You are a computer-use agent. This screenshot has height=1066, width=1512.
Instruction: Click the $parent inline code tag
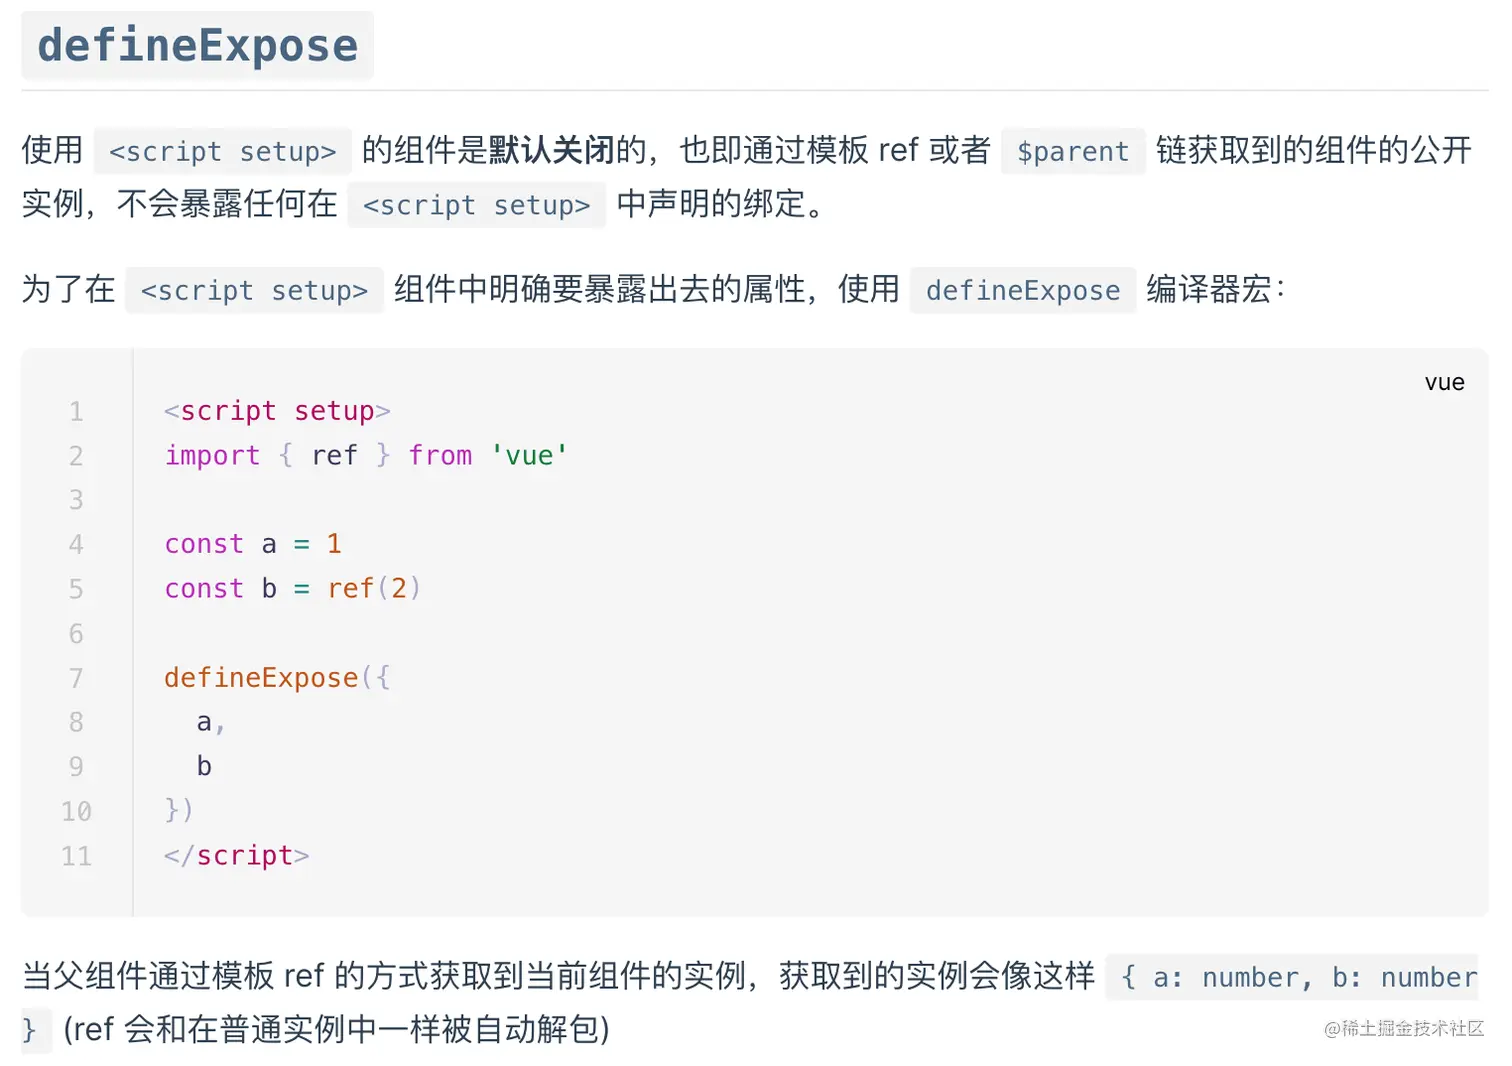point(1073,151)
